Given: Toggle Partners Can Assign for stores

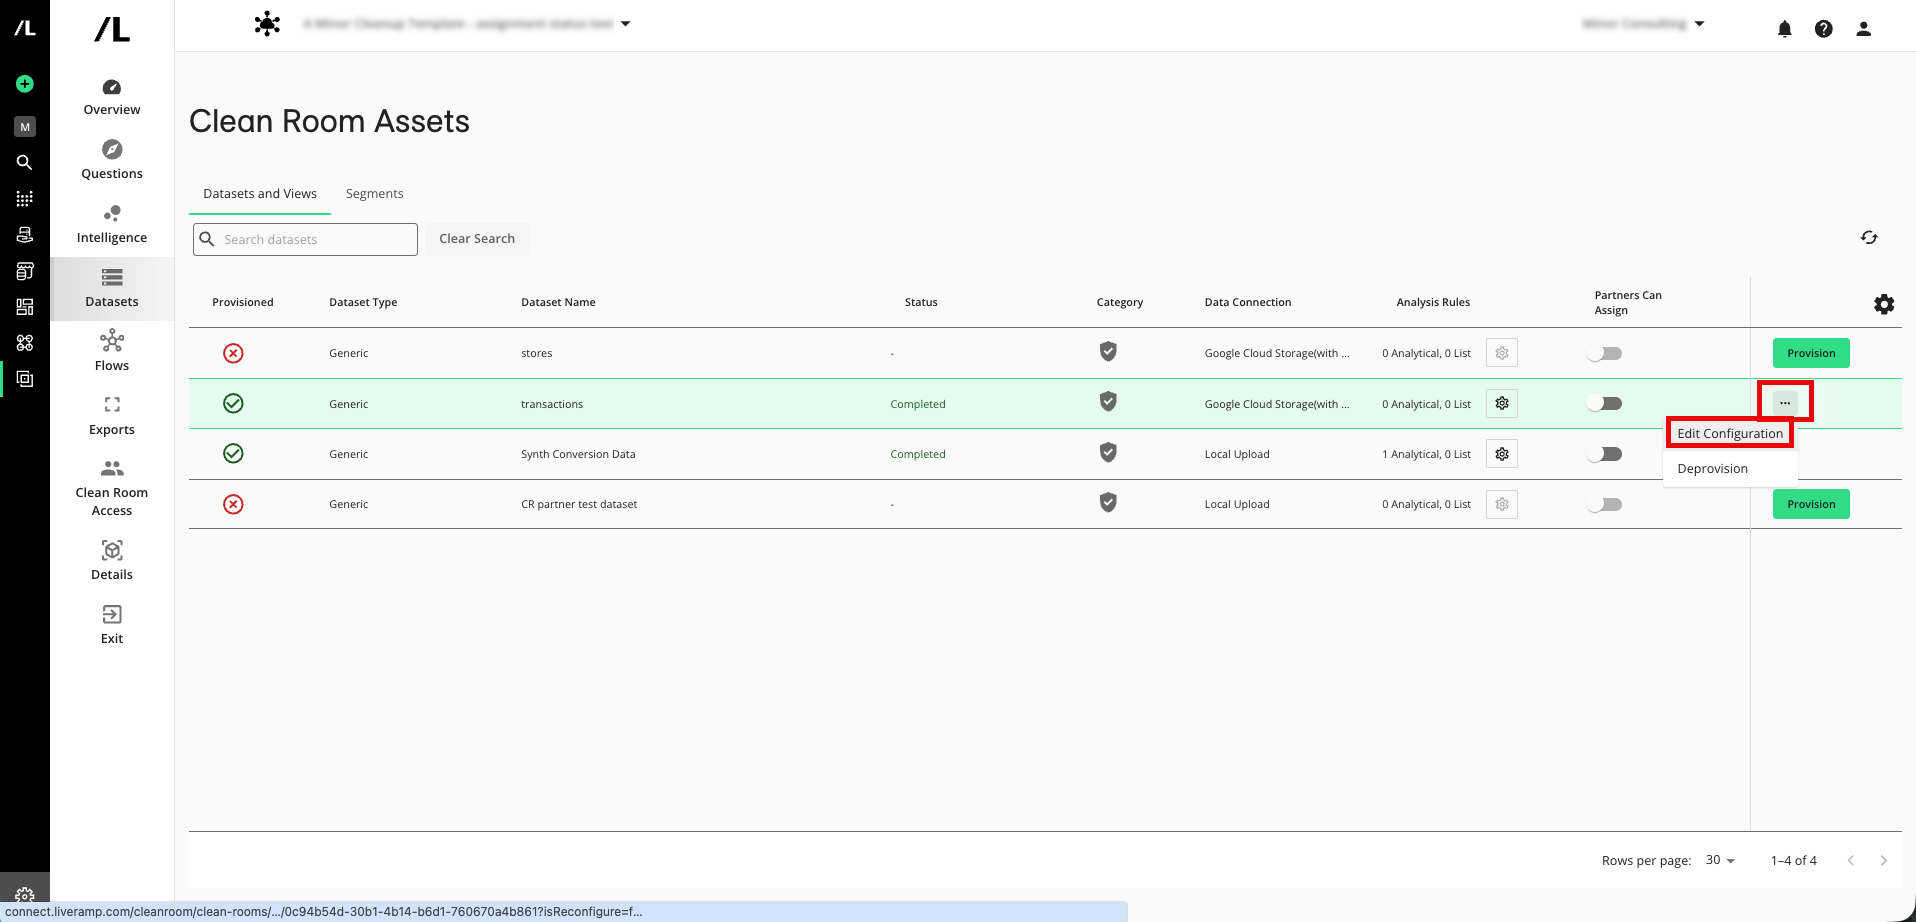Looking at the screenshot, I should click(x=1604, y=353).
